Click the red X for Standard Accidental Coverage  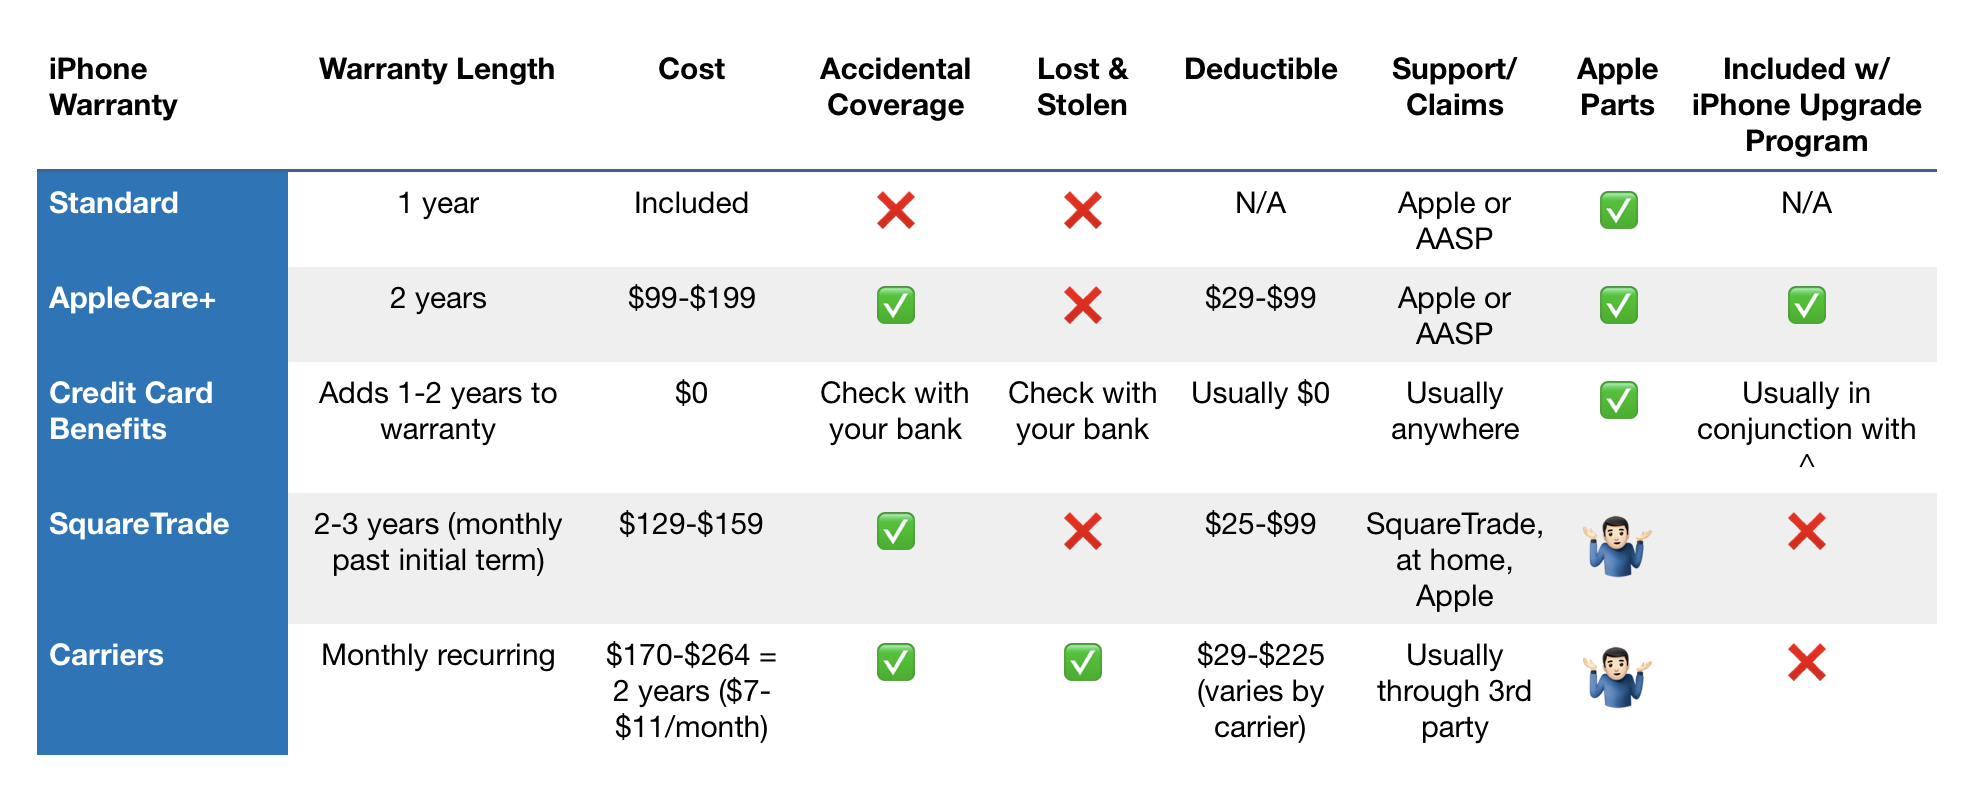(895, 210)
